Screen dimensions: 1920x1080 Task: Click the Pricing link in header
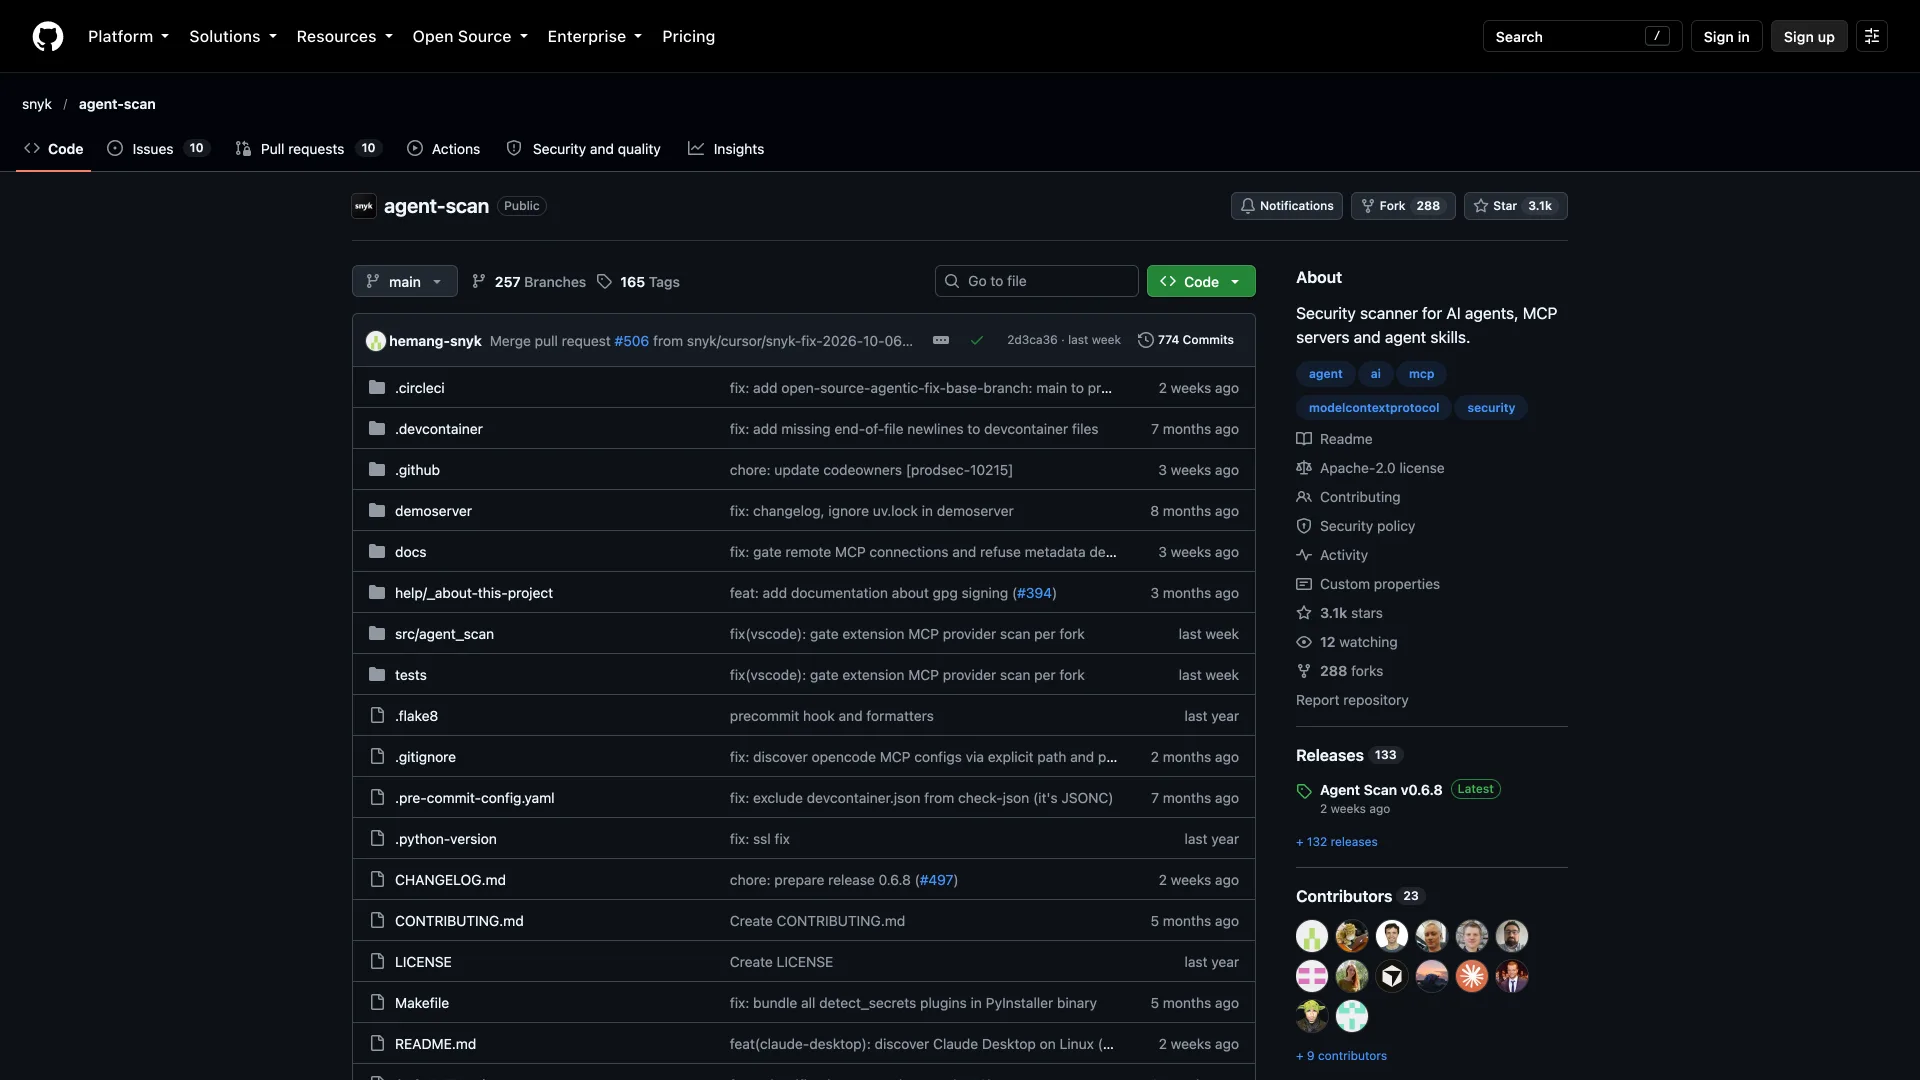688,37
